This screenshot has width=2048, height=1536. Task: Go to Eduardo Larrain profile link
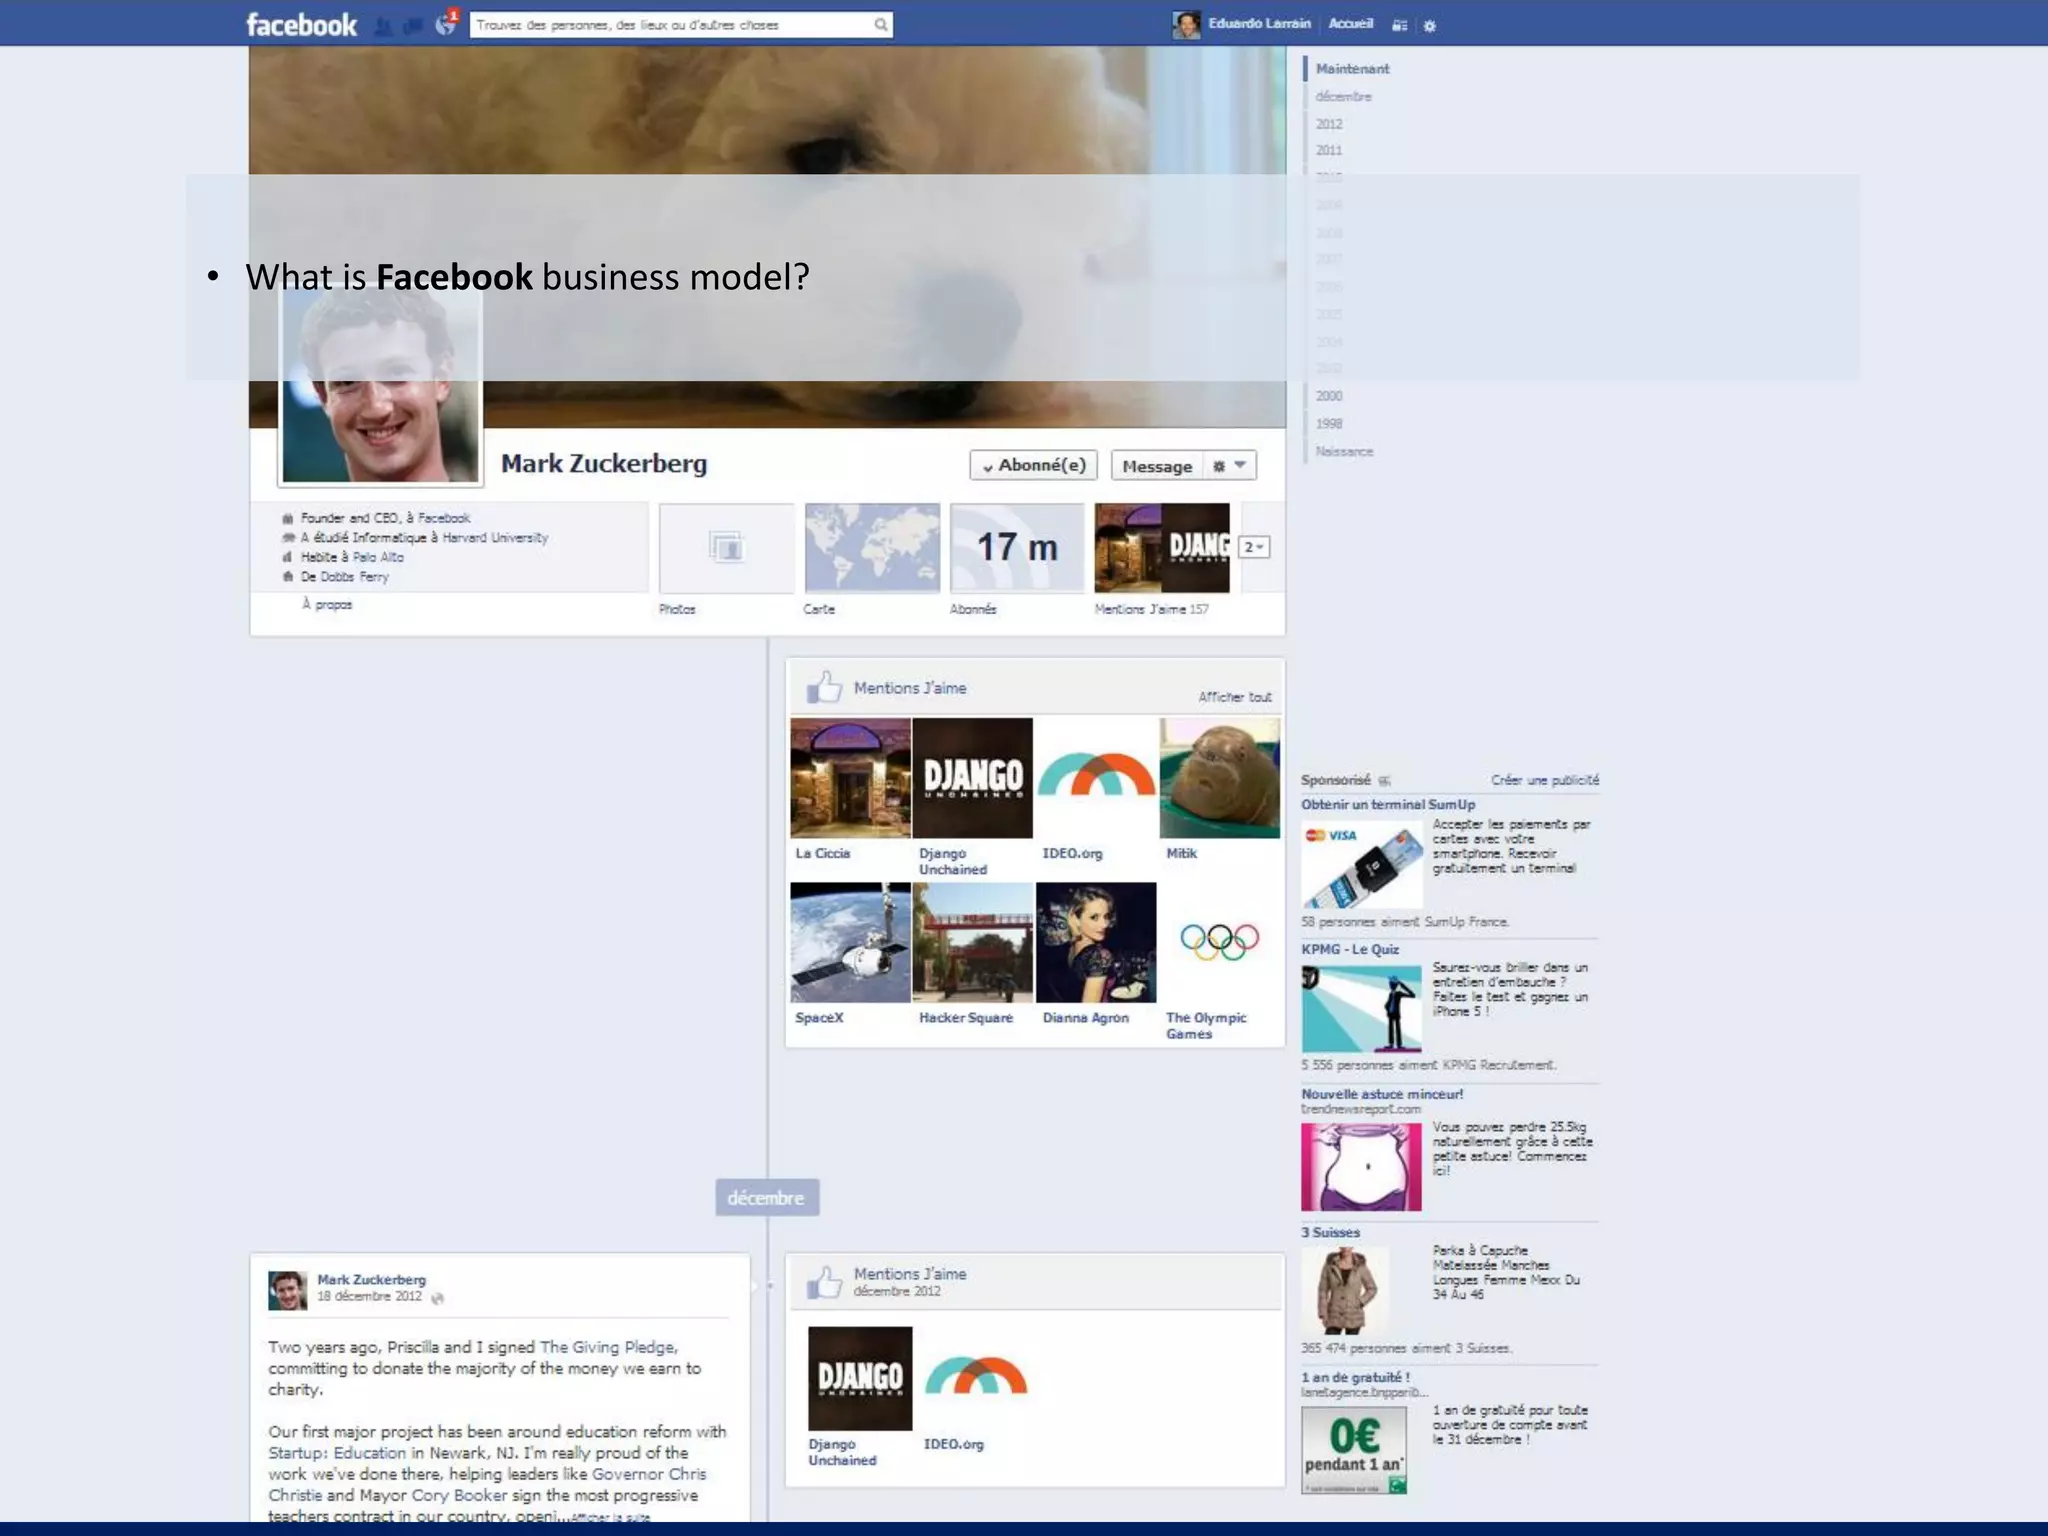(1259, 24)
